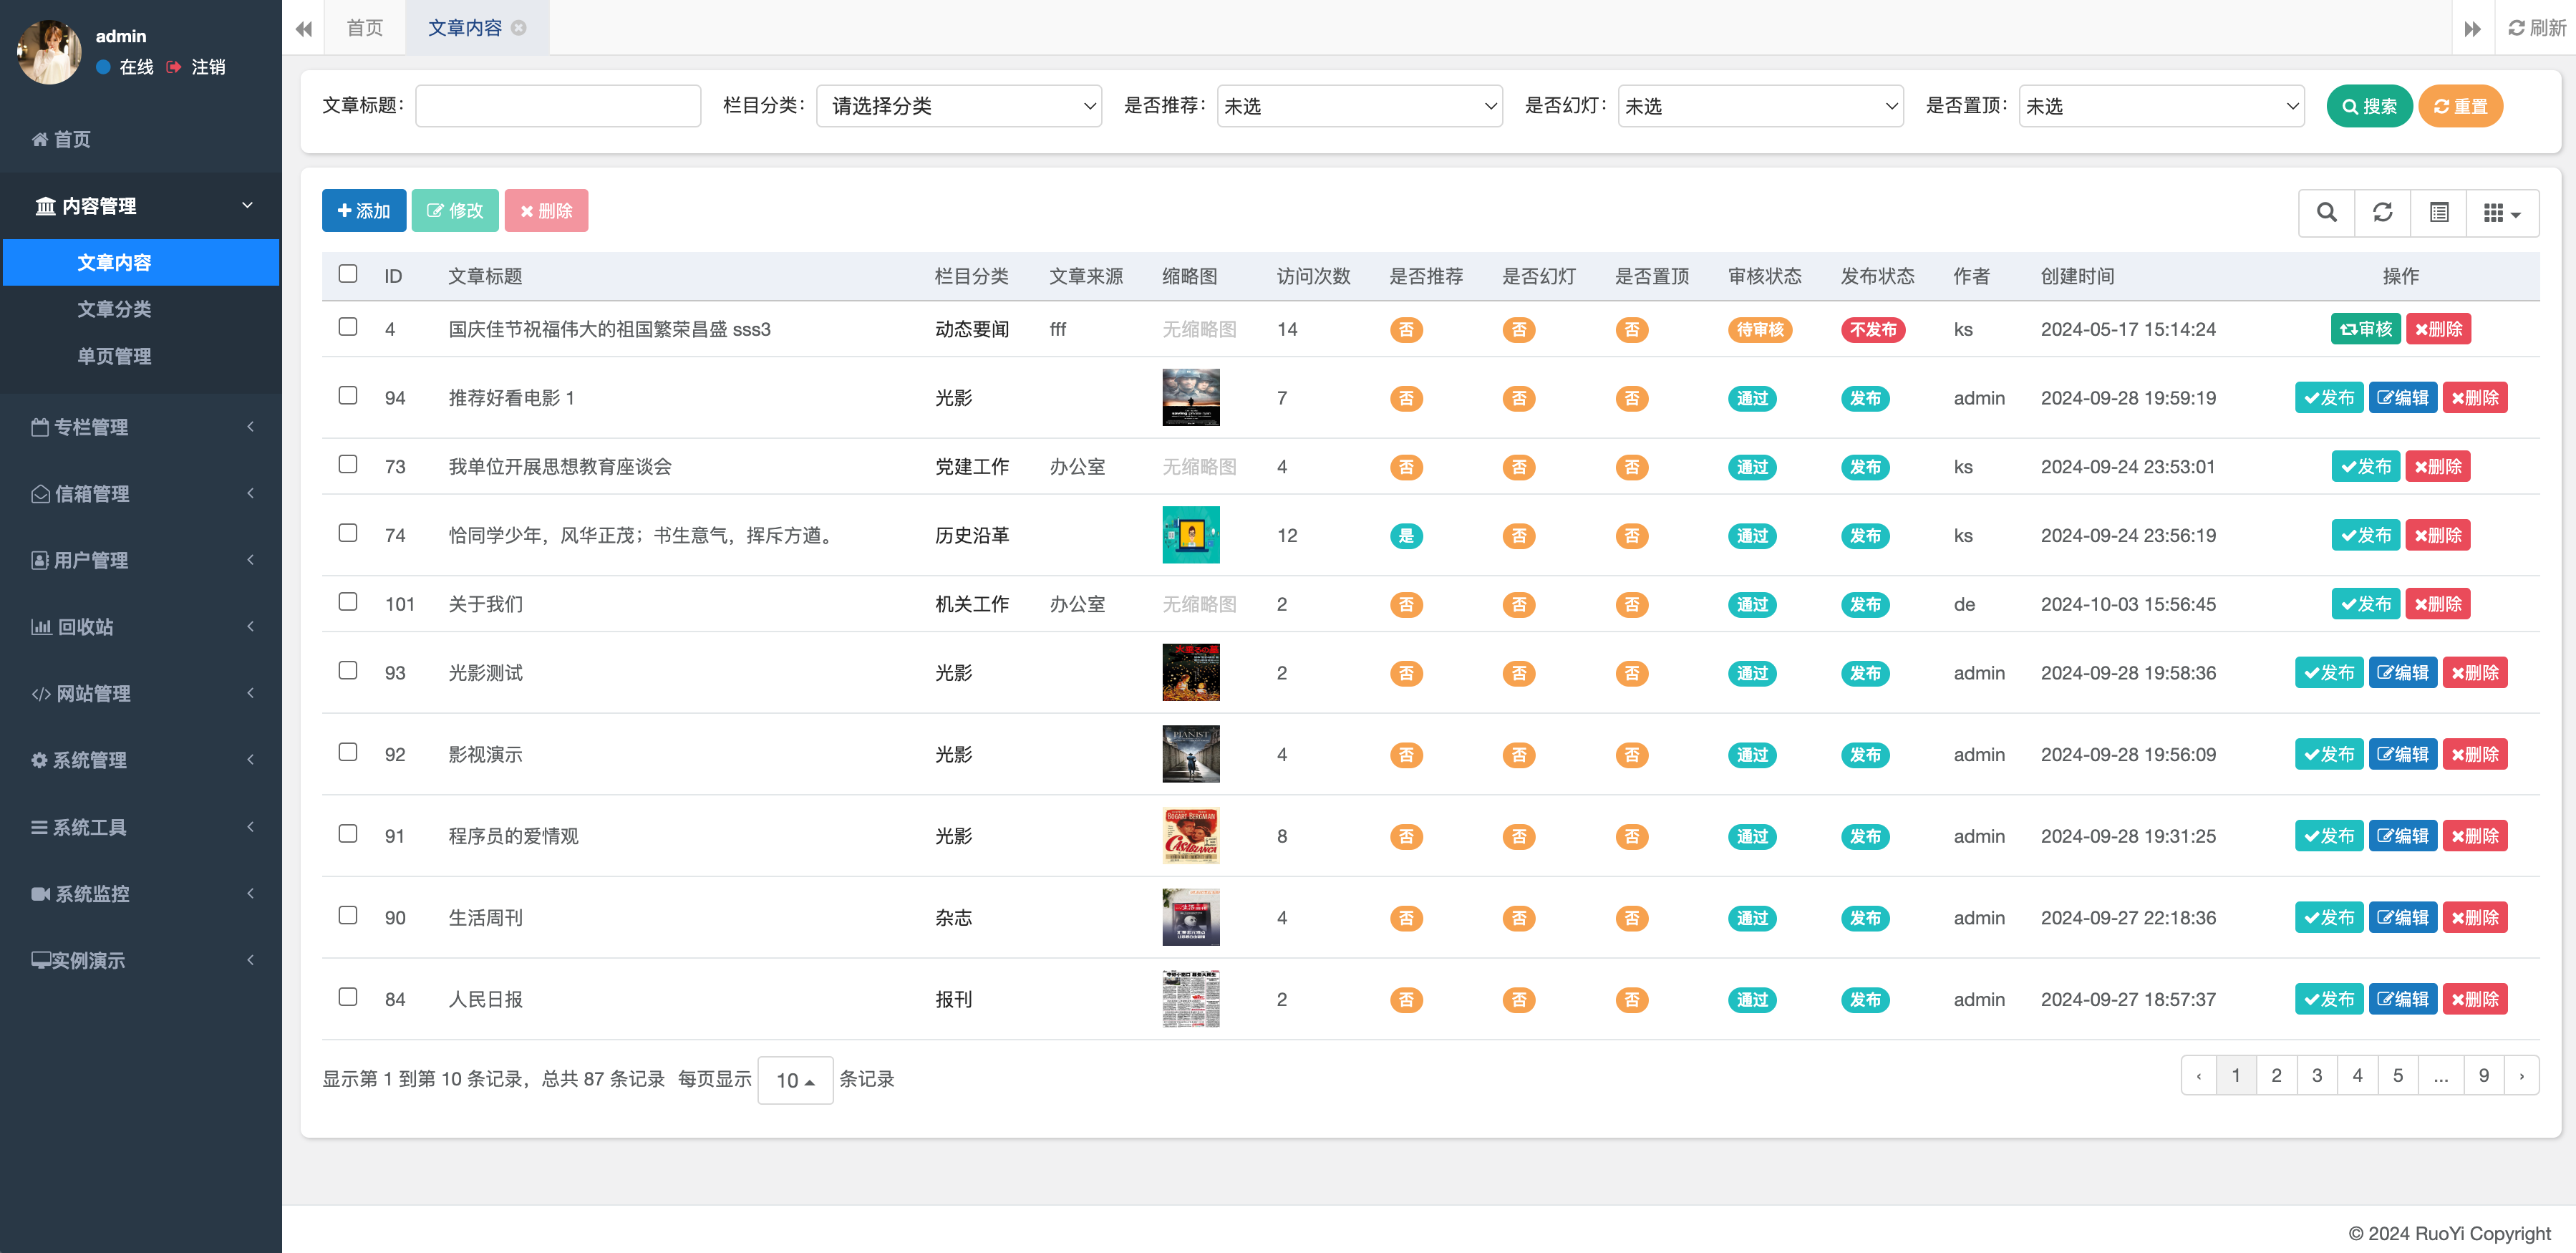The width and height of the screenshot is (2576, 1253).
Task: Open 文章分类 in sidebar menu
Action: [114, 309]
